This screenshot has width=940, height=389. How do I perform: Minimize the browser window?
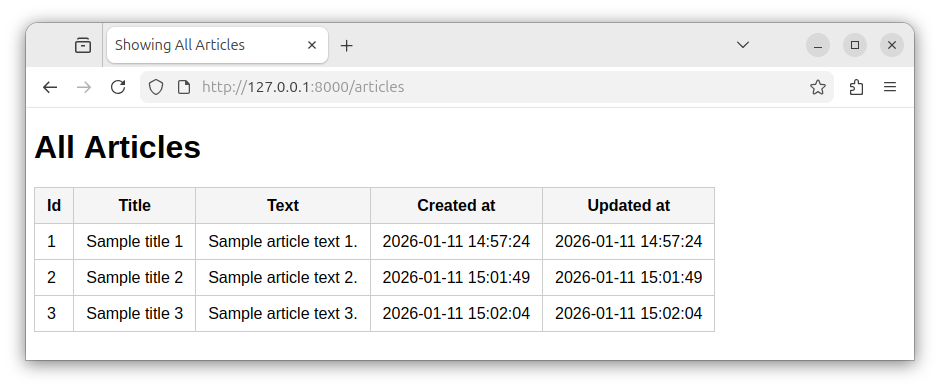pyautogui.click(x=818, y=46)
